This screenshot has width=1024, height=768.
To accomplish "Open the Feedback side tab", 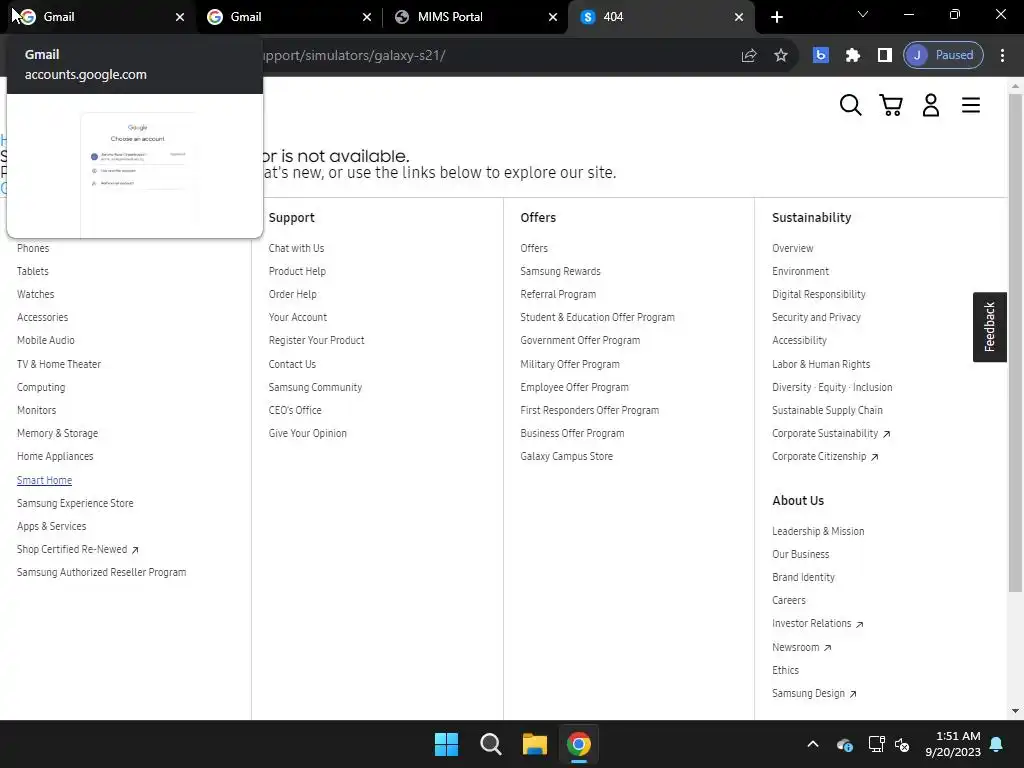I will click(x=989, y=327).
